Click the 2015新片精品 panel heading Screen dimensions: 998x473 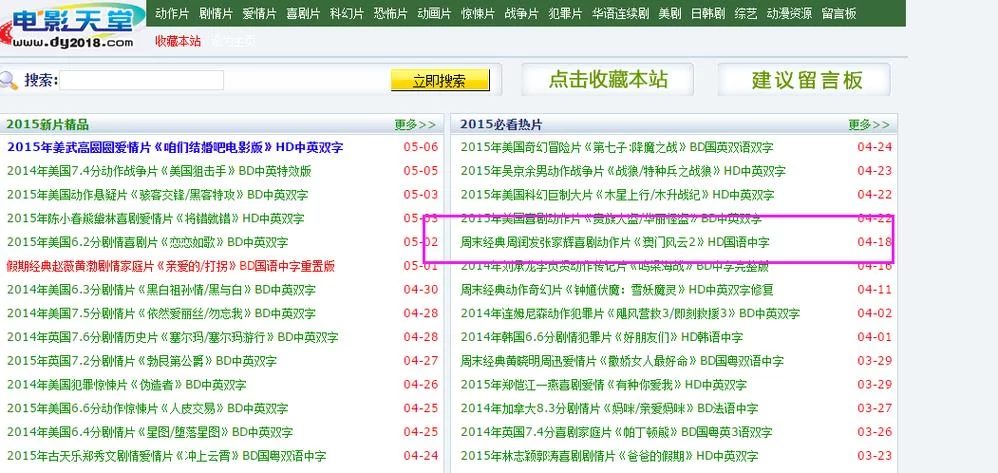[48, 125]
